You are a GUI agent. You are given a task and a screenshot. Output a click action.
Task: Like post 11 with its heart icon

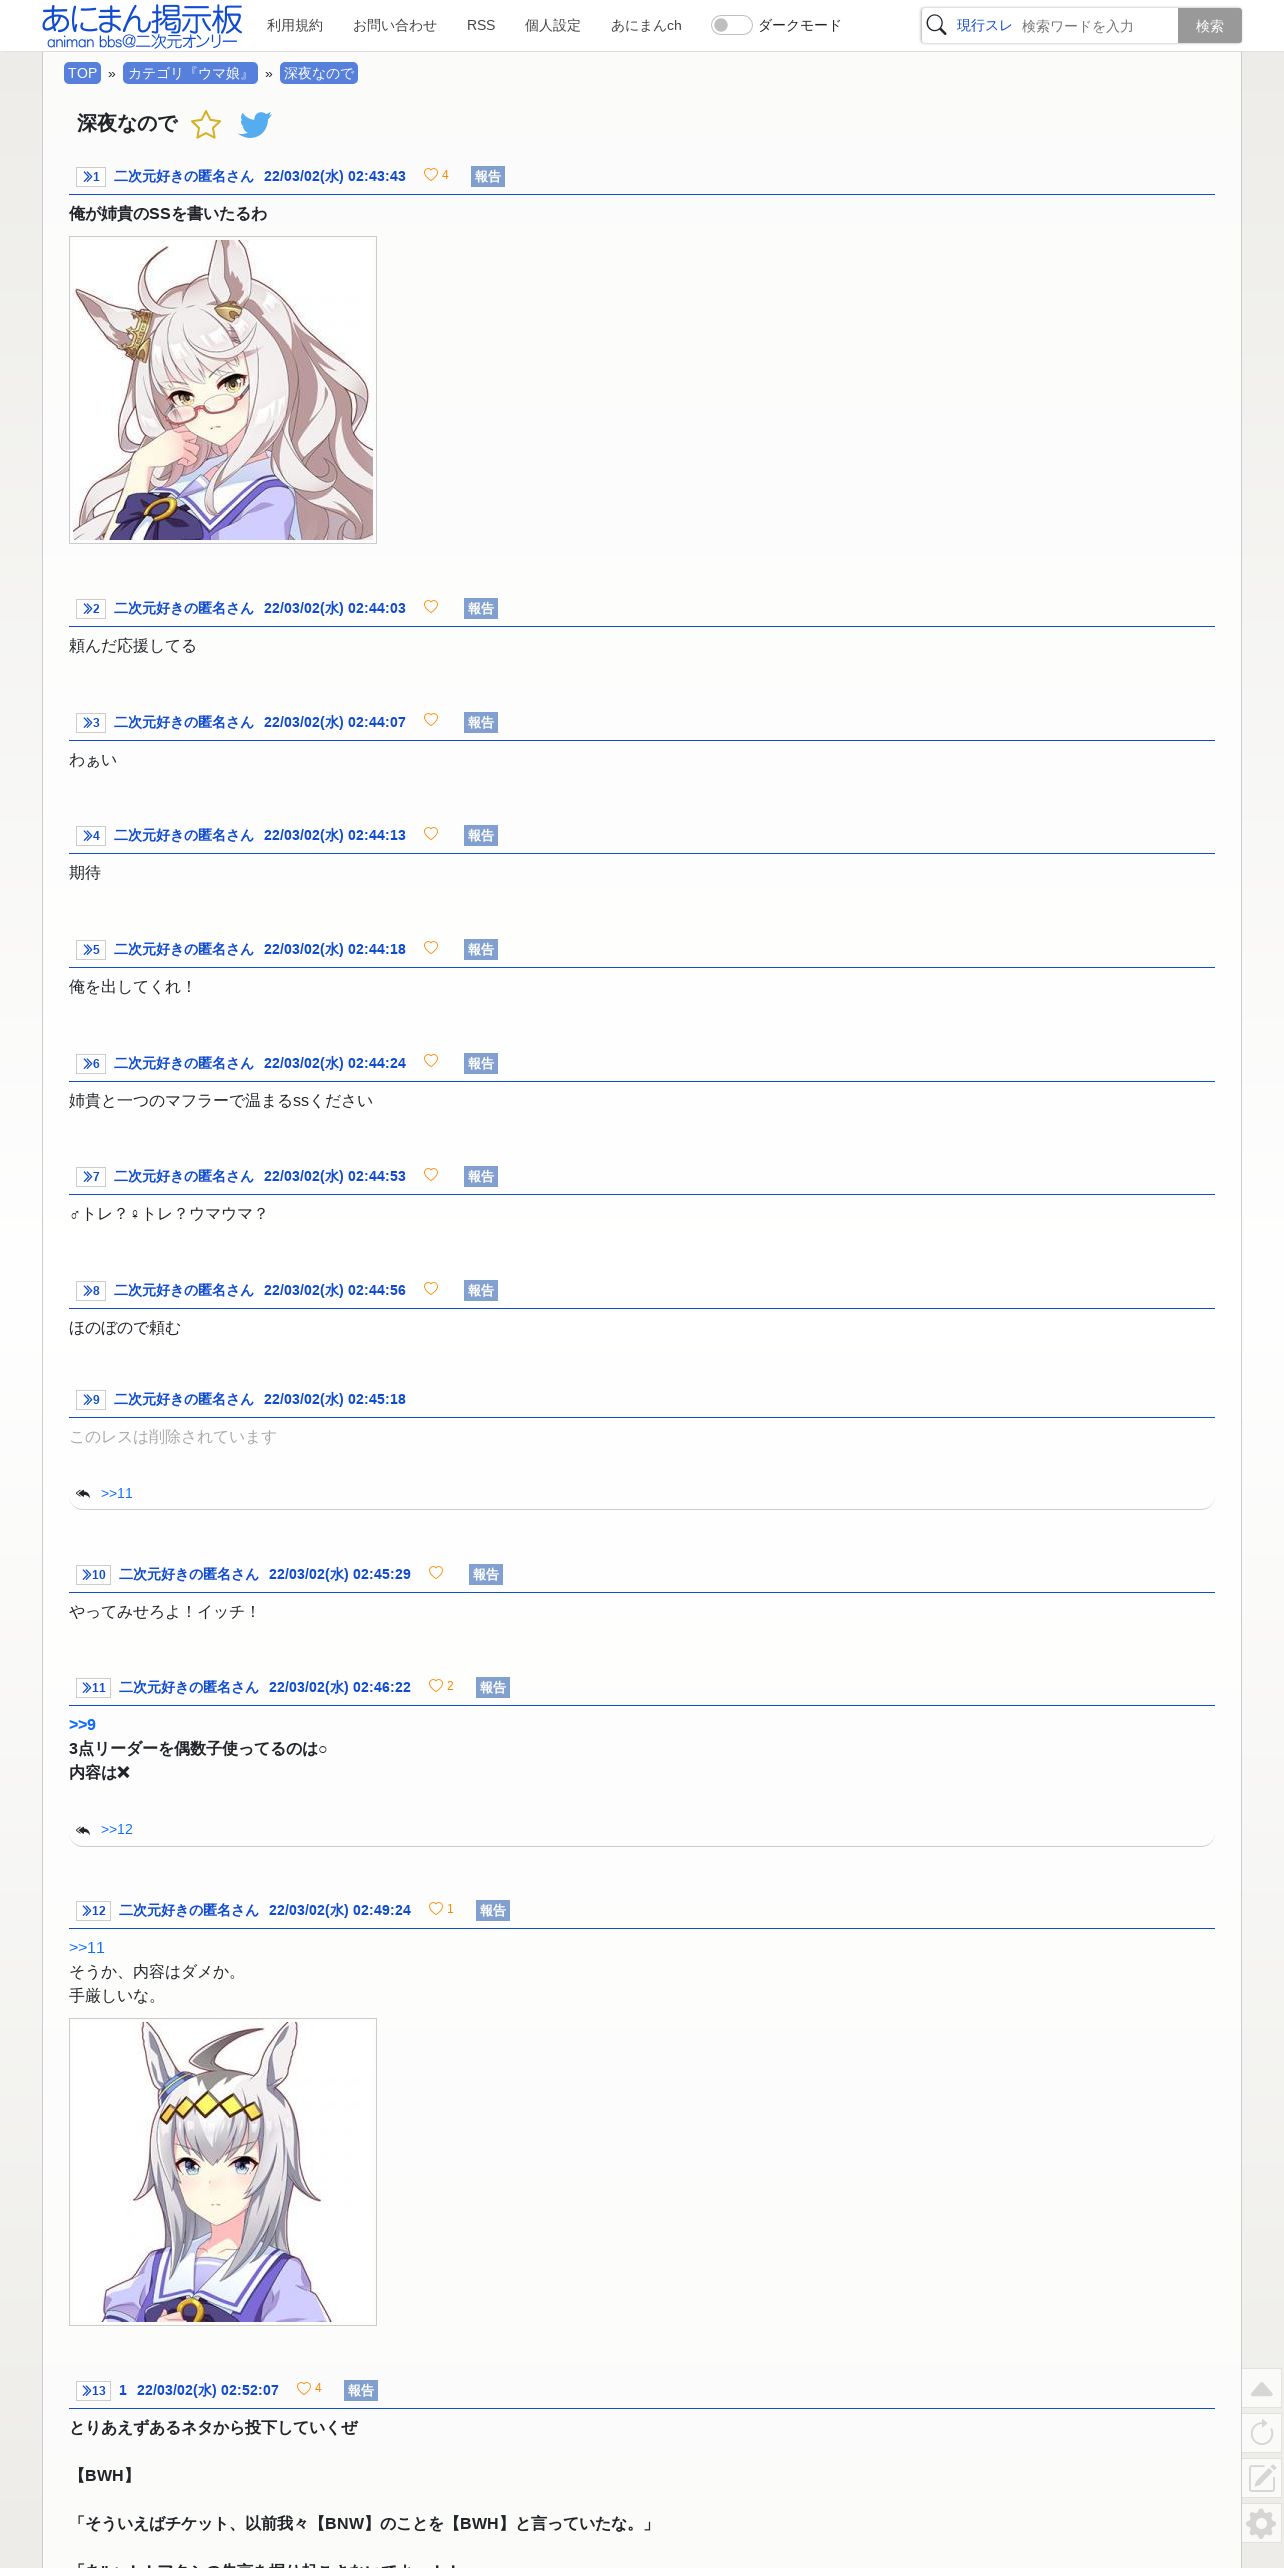coord(436,1686)
